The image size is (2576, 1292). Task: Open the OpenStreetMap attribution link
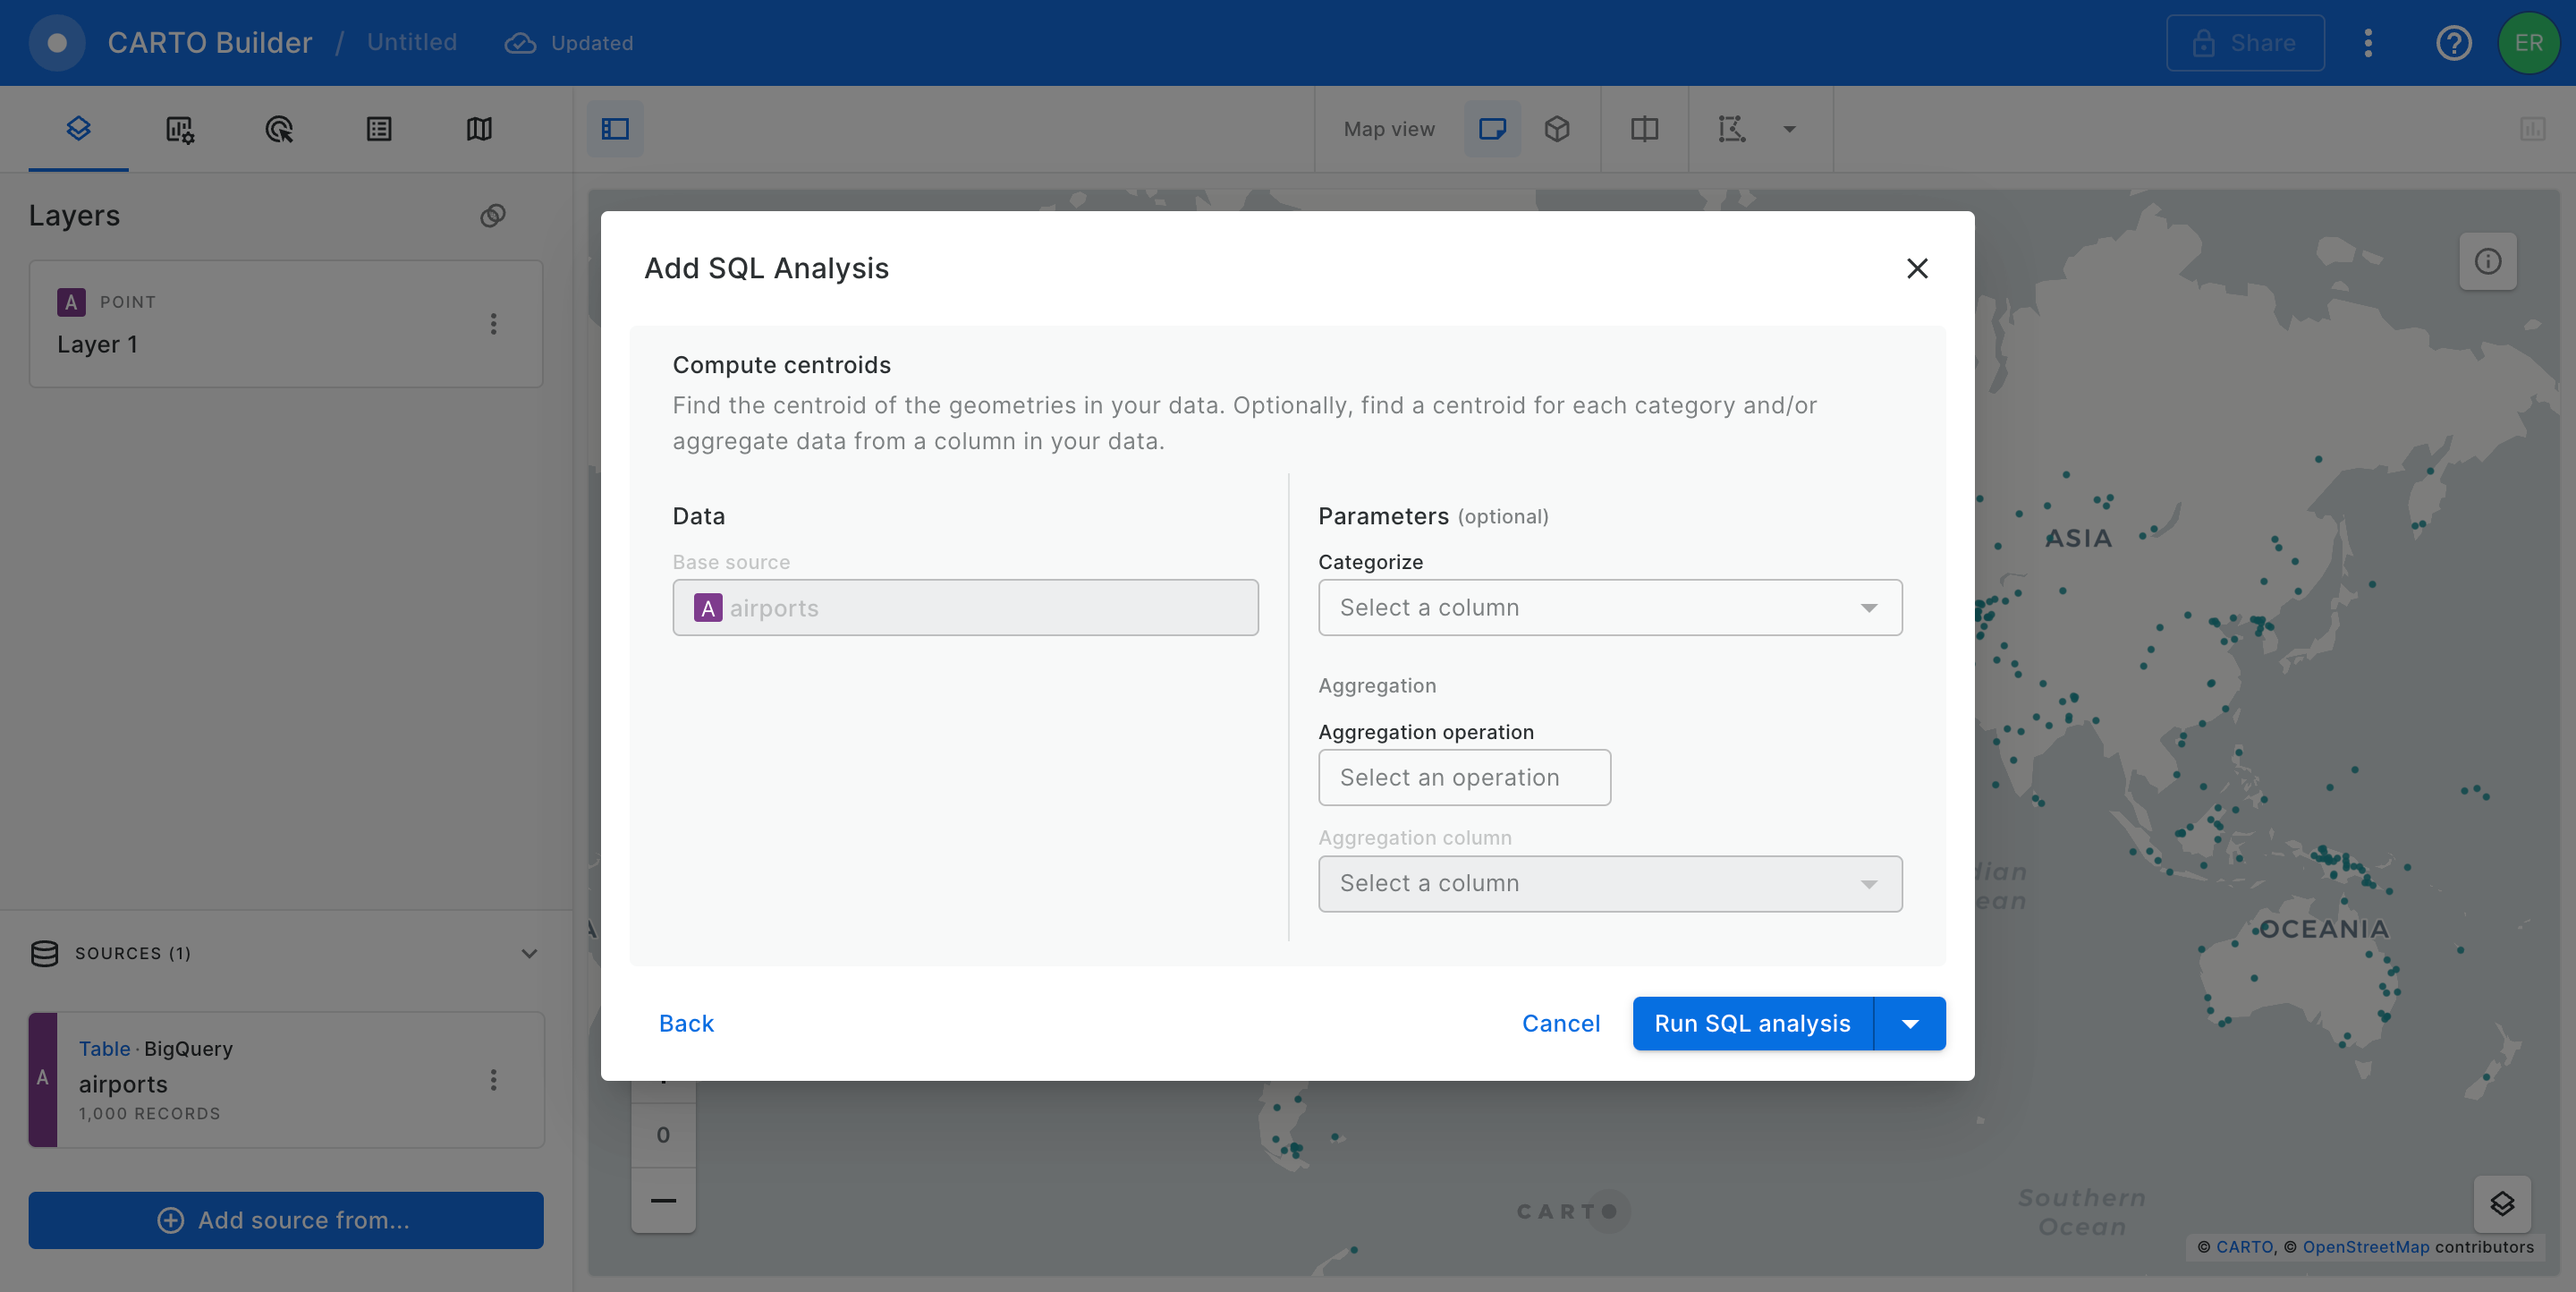2365,1247
